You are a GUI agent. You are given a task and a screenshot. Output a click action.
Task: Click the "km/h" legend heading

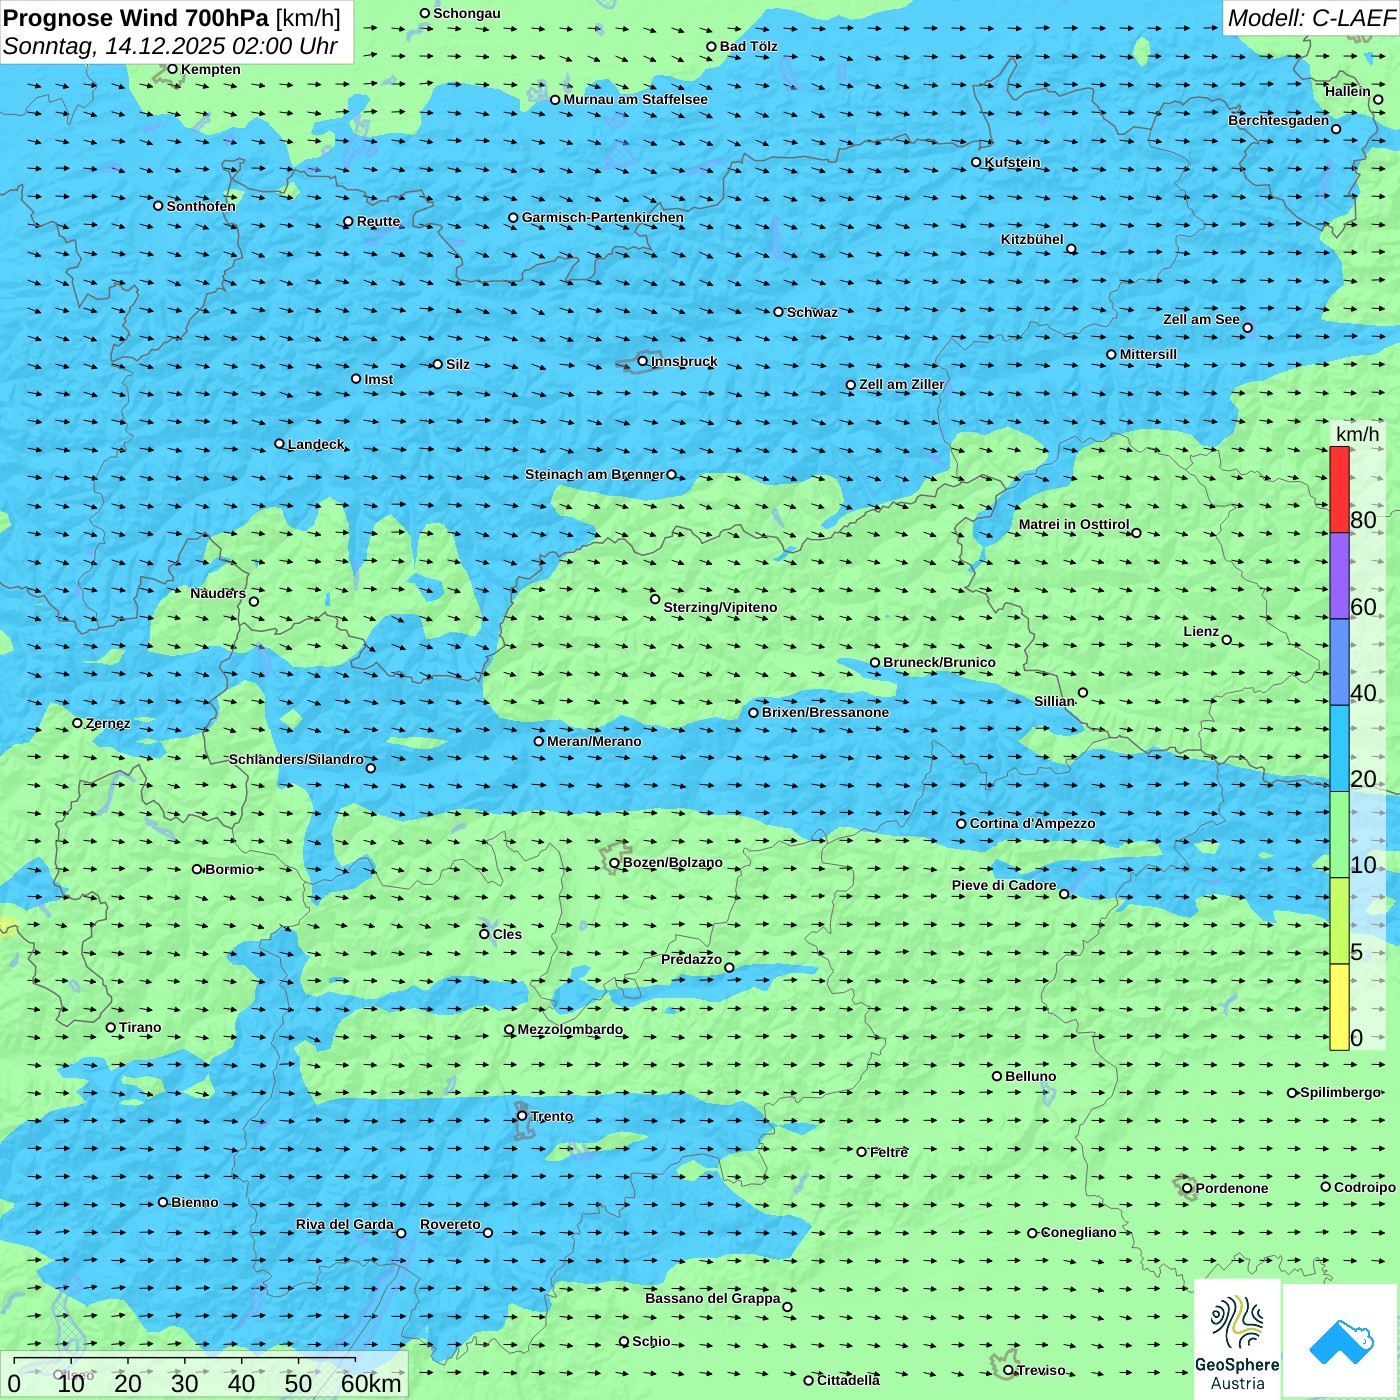pyautogui.click(x=1357, y=434)
